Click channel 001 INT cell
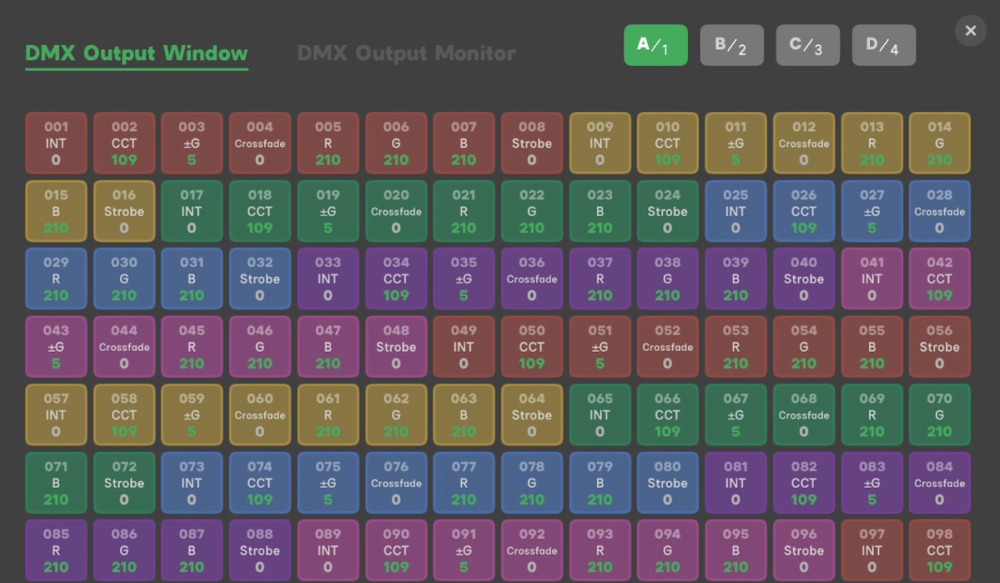This screenshot has height=583, width=1000. (x=56, y=143)
